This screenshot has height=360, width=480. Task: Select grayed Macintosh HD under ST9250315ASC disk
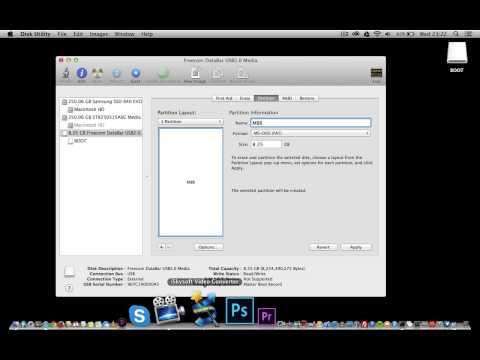tap(86, 125)
